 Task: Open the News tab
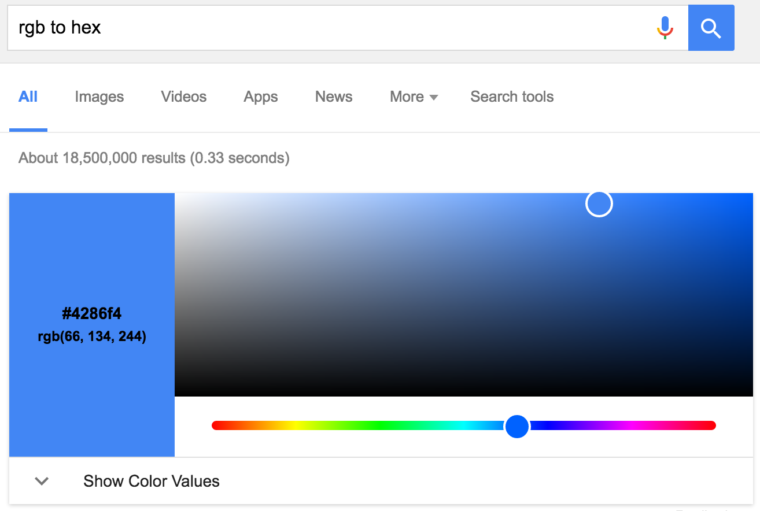tap(334, 97)
